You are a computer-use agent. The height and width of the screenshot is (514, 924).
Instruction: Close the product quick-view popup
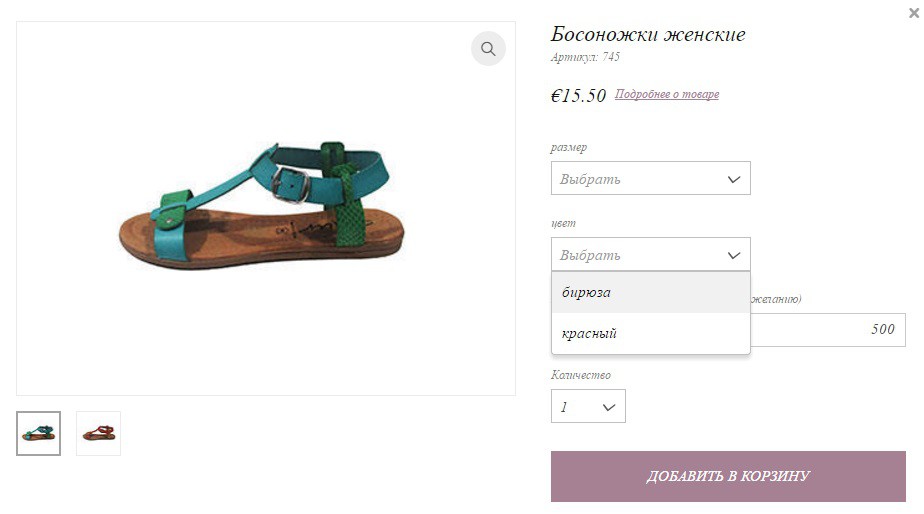point(914,13)
